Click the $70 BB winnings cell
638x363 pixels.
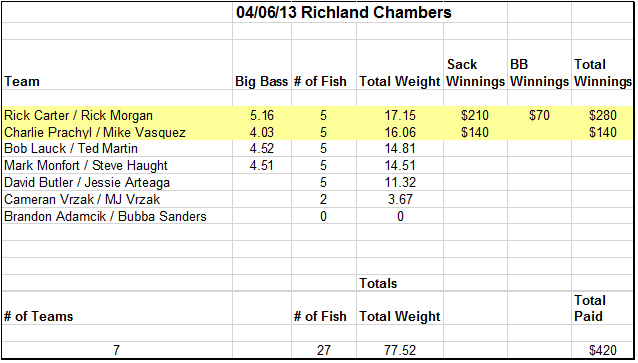pyautogui.click(x=539, y=116)
